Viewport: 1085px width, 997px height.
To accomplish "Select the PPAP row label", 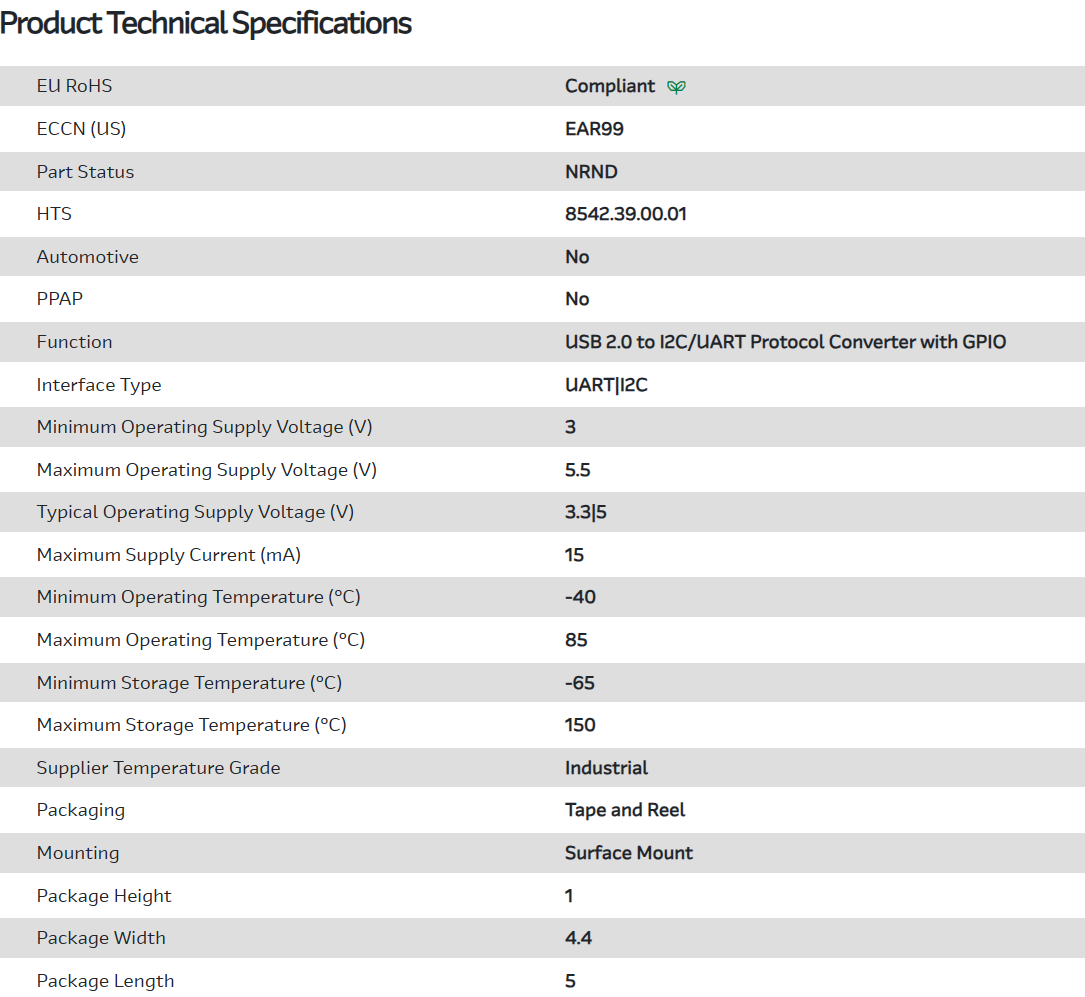I will [60, 299].
